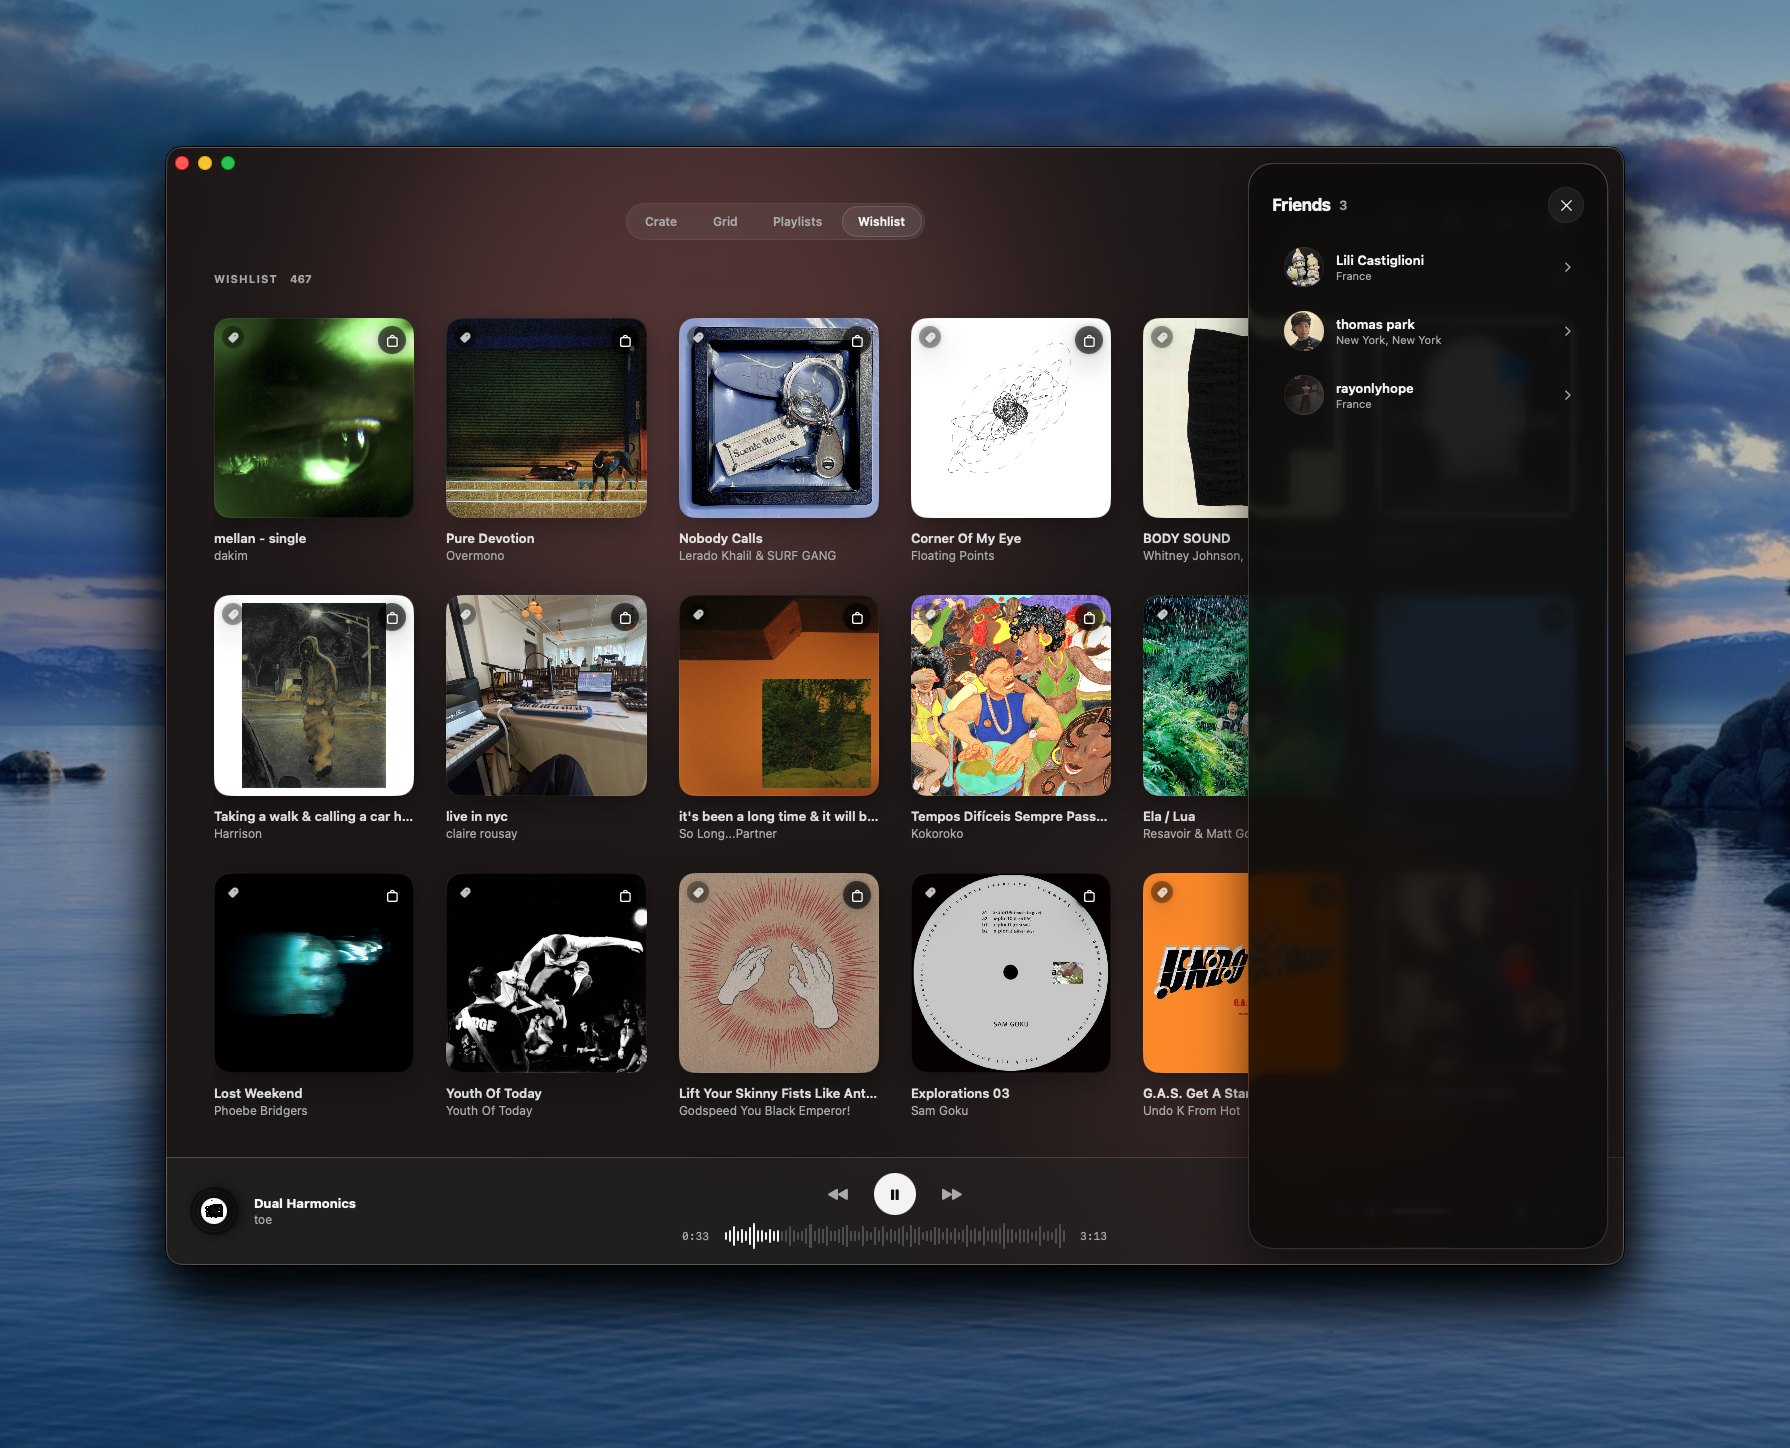Click the bag icon on Youth Of Today cover
Viewport: 1790px width, 1448px height.
(x=625, y=896)
